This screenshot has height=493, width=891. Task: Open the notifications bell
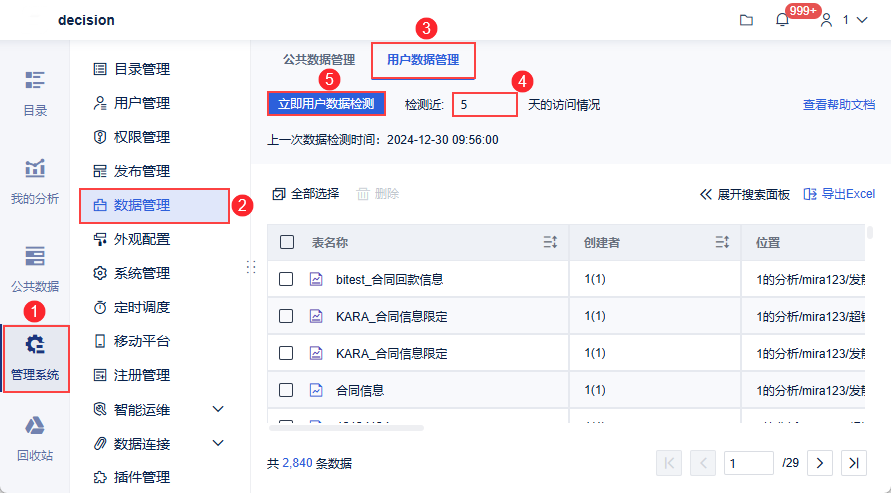tap(782, 20)
